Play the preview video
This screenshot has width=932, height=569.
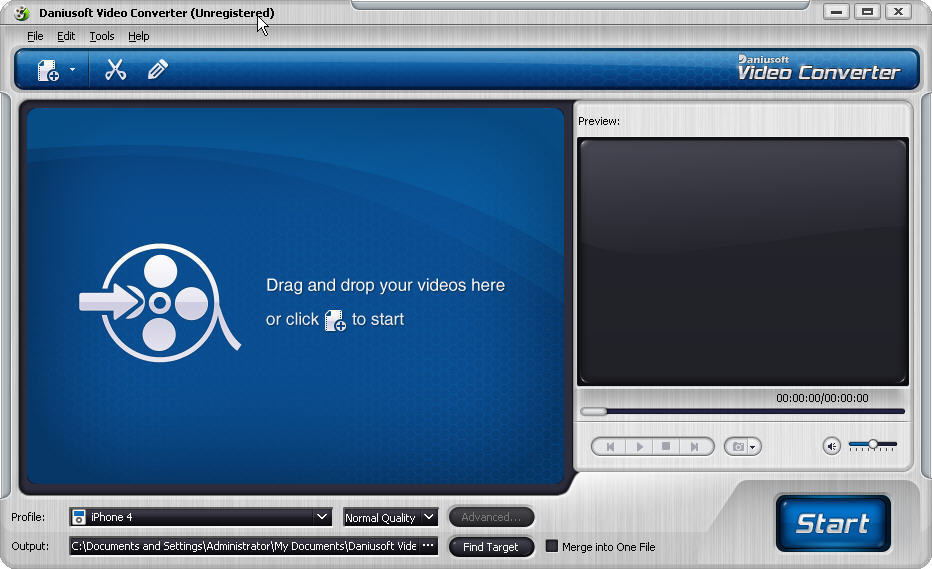(640, 447)
